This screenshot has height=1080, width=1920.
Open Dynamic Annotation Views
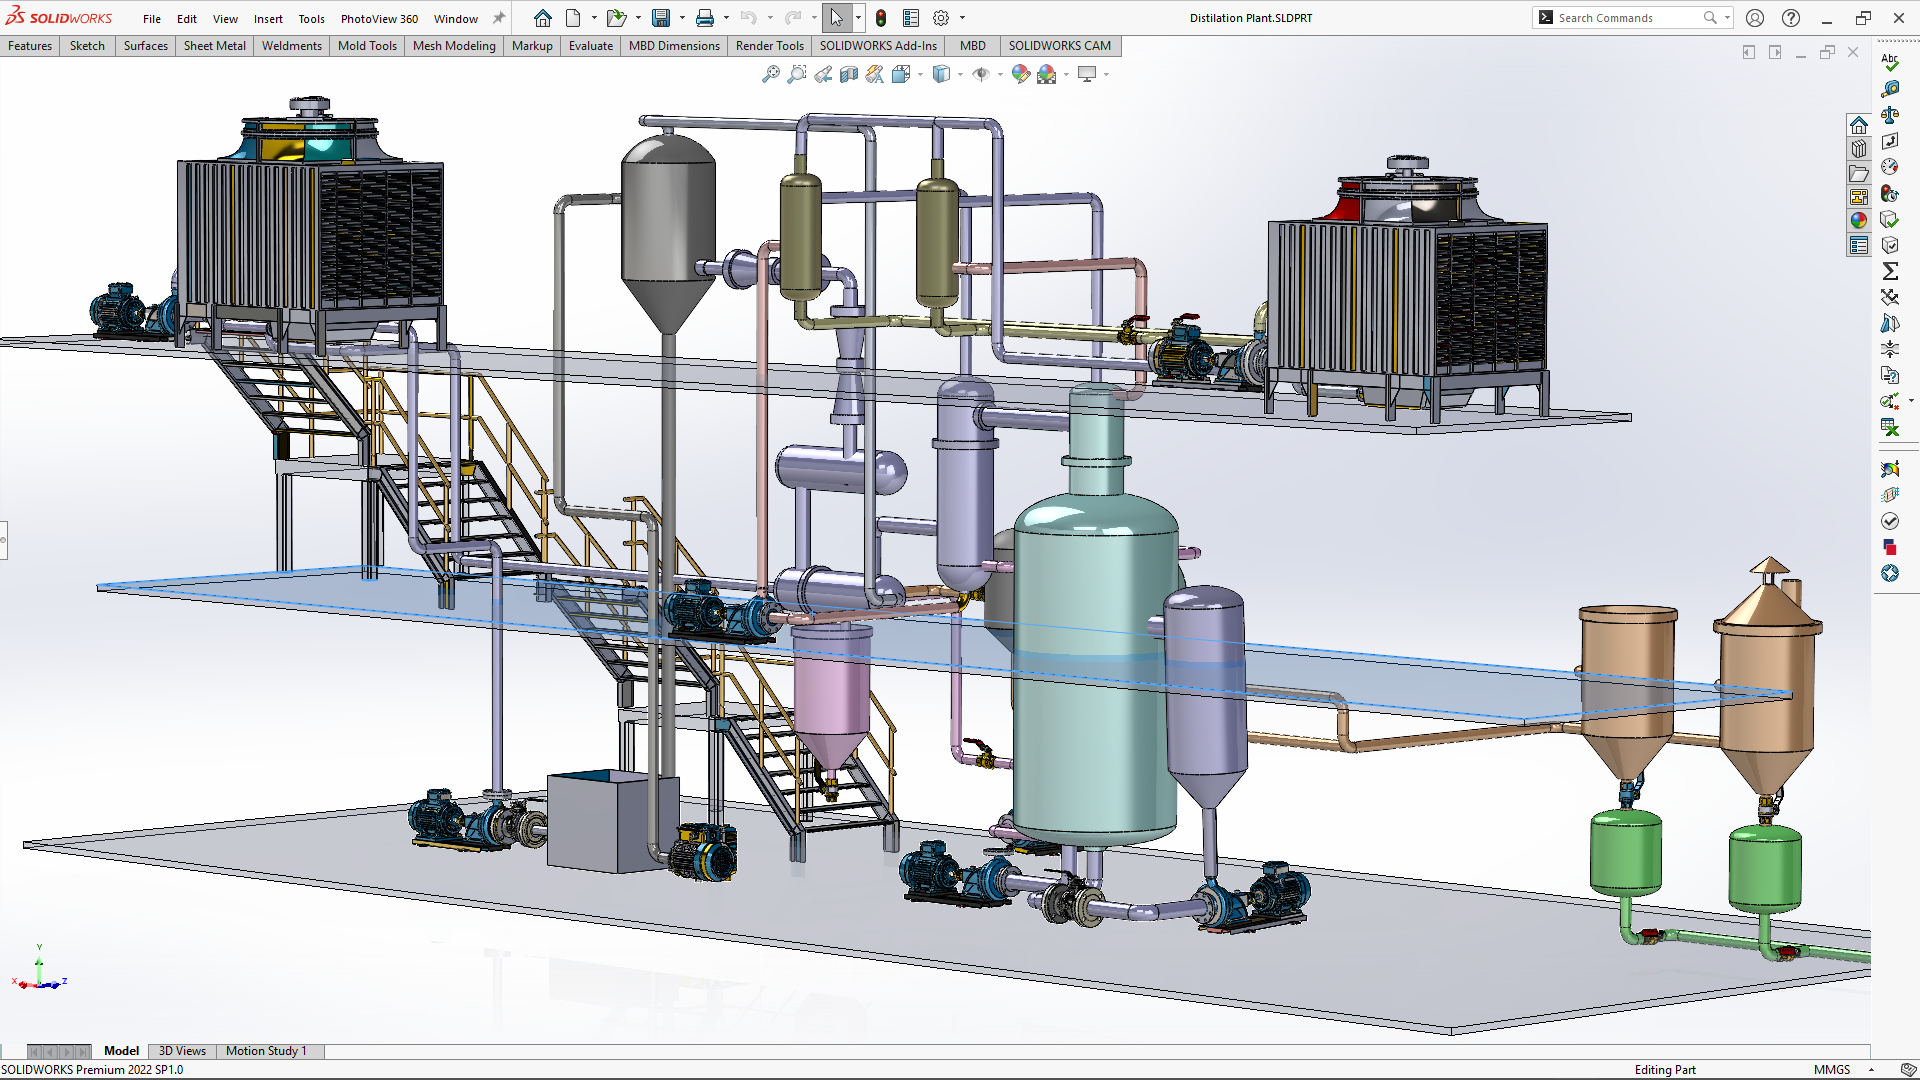pyautogui.click(x=874, y=74)
